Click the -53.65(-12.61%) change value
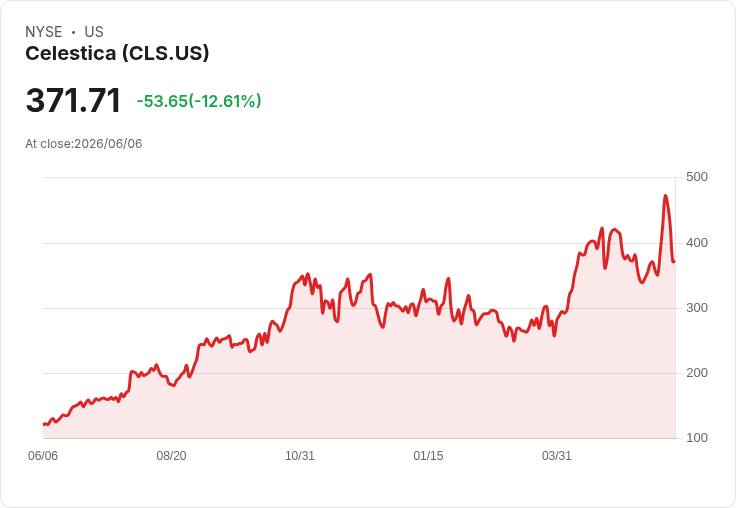Viewport: 736px width, 508px height. (199, 101)
